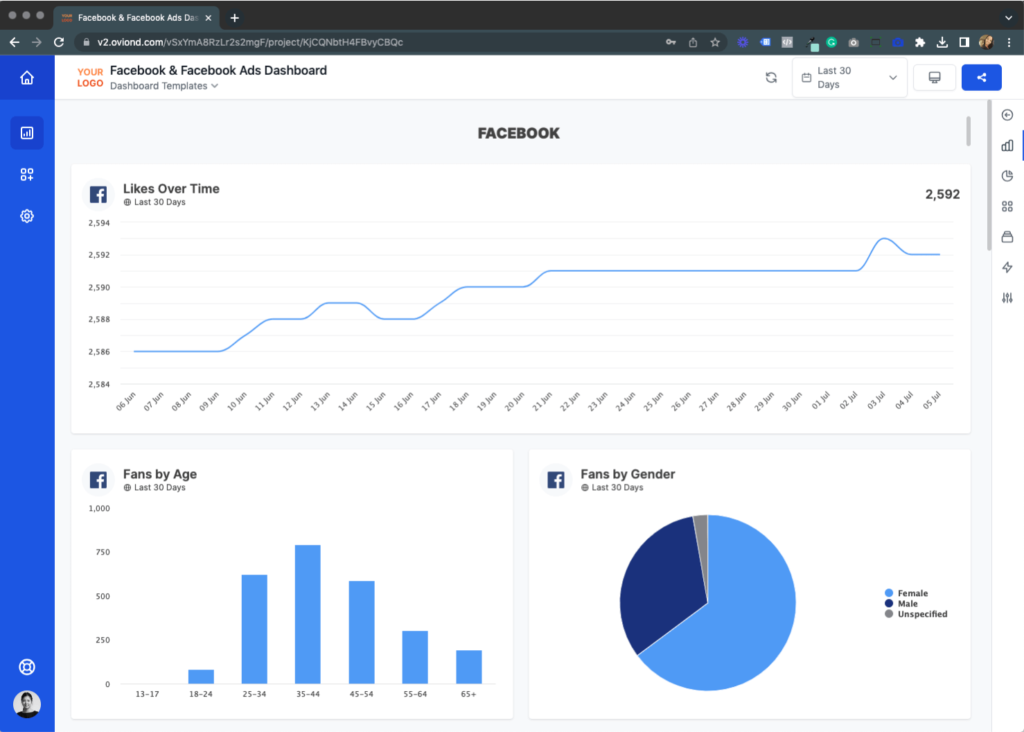This screenshot has width=1024, height=732.
Task: Click Facebook icon on Fans by Age
Action: point(99,480)
